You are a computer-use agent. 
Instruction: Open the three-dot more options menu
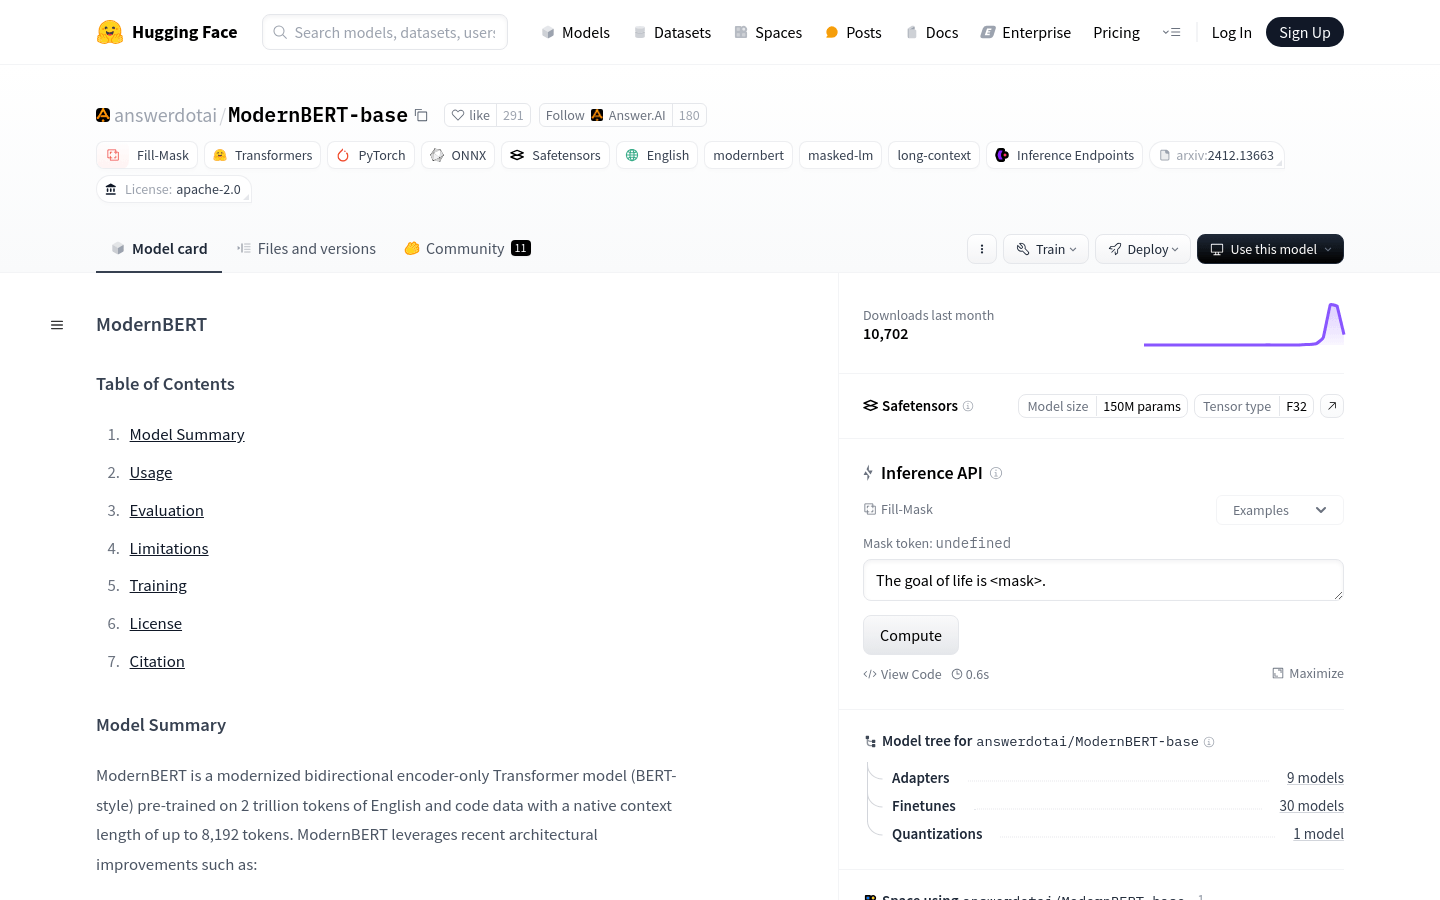tap(982, 249)
